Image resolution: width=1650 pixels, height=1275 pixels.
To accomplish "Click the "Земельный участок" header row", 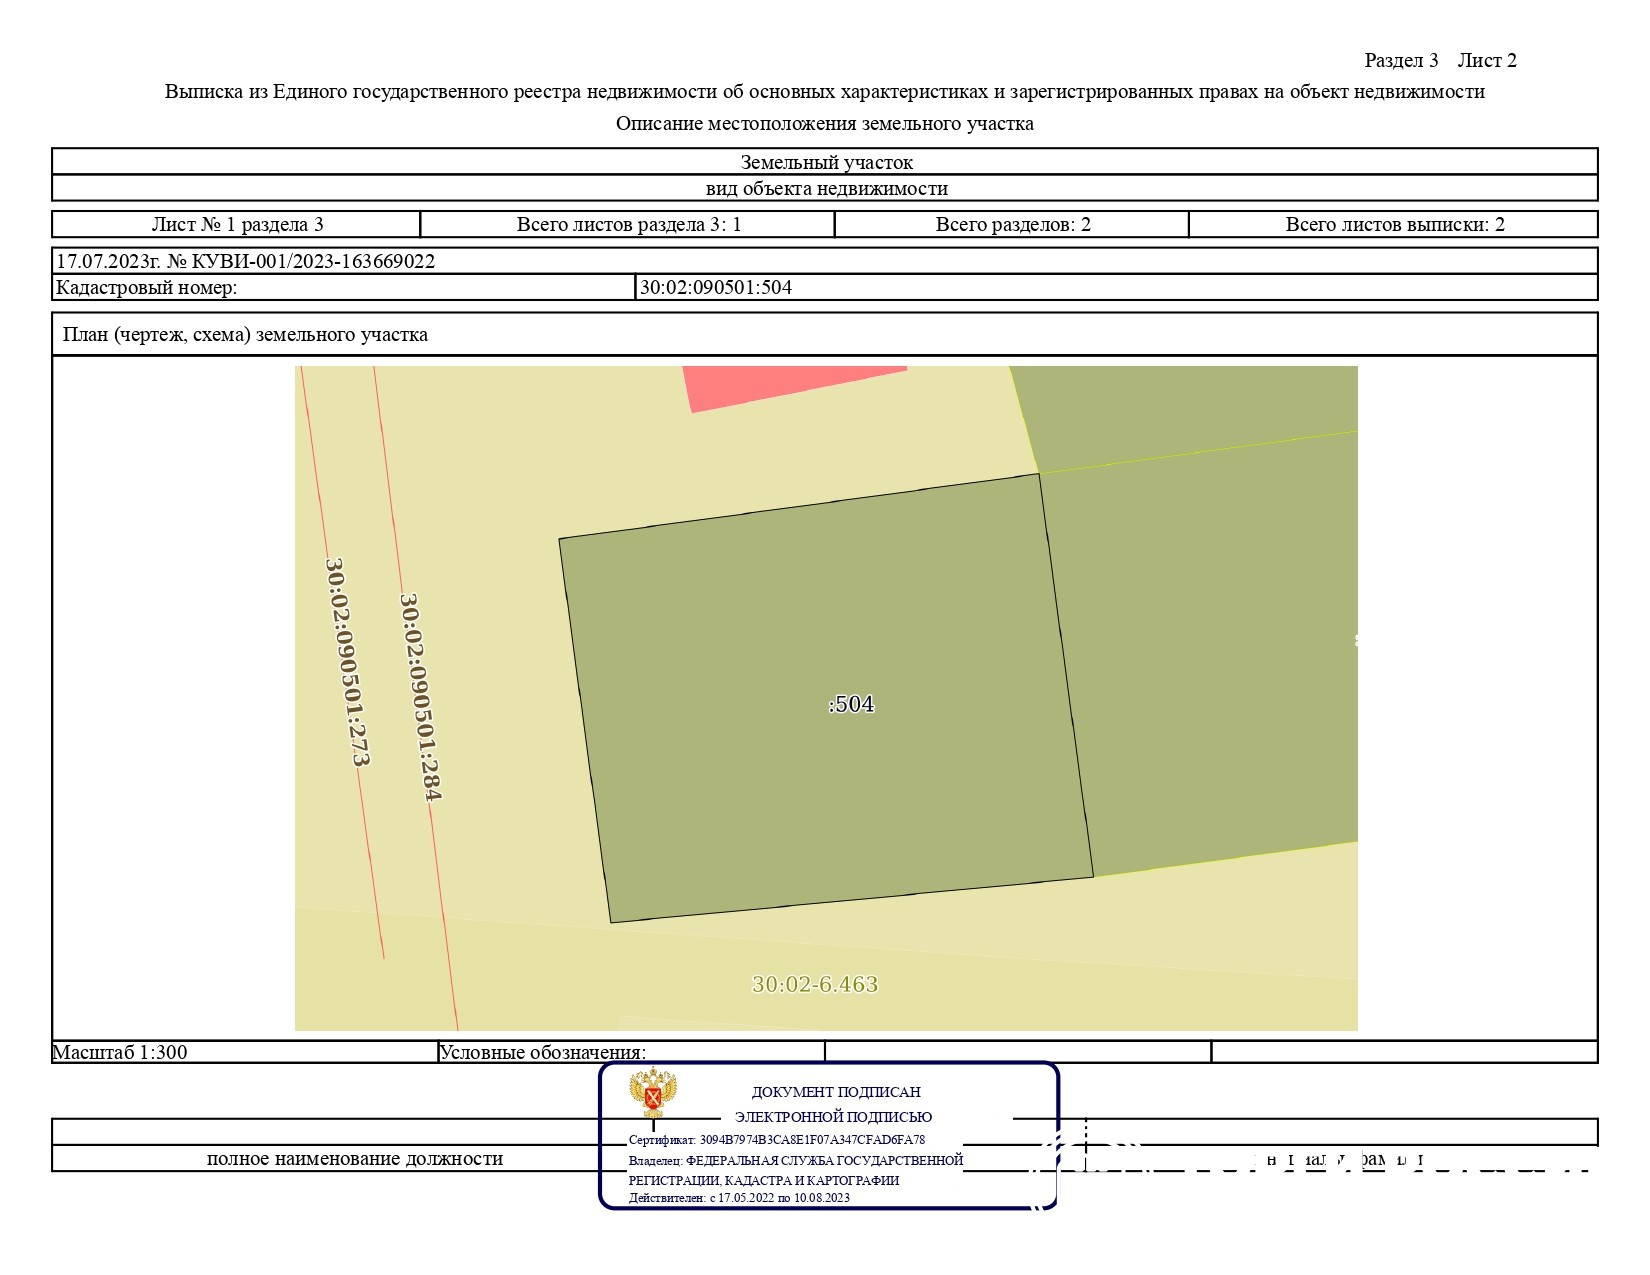I will [x=825, y=162].
